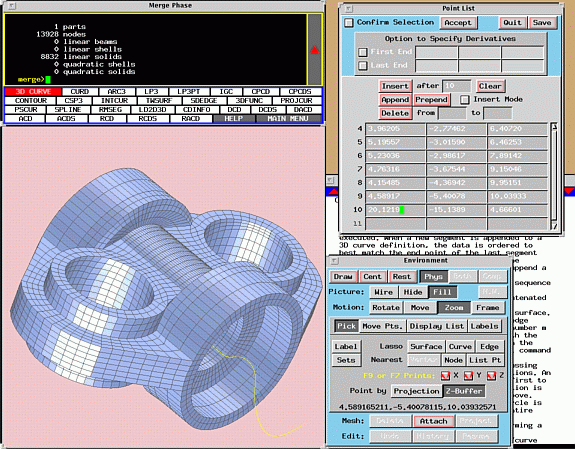
Task: Toggle the Y print checkbox
Action: tap(468, 376)
